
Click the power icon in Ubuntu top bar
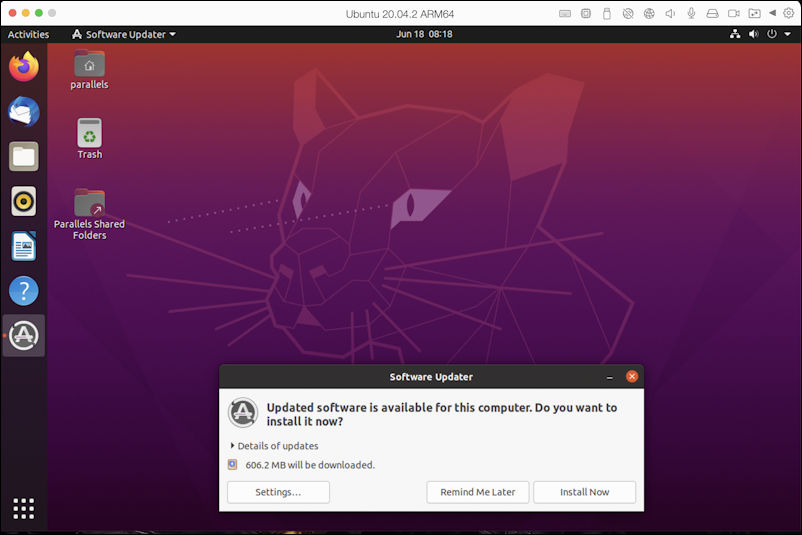pyautogui.click(x=772, y=34)
